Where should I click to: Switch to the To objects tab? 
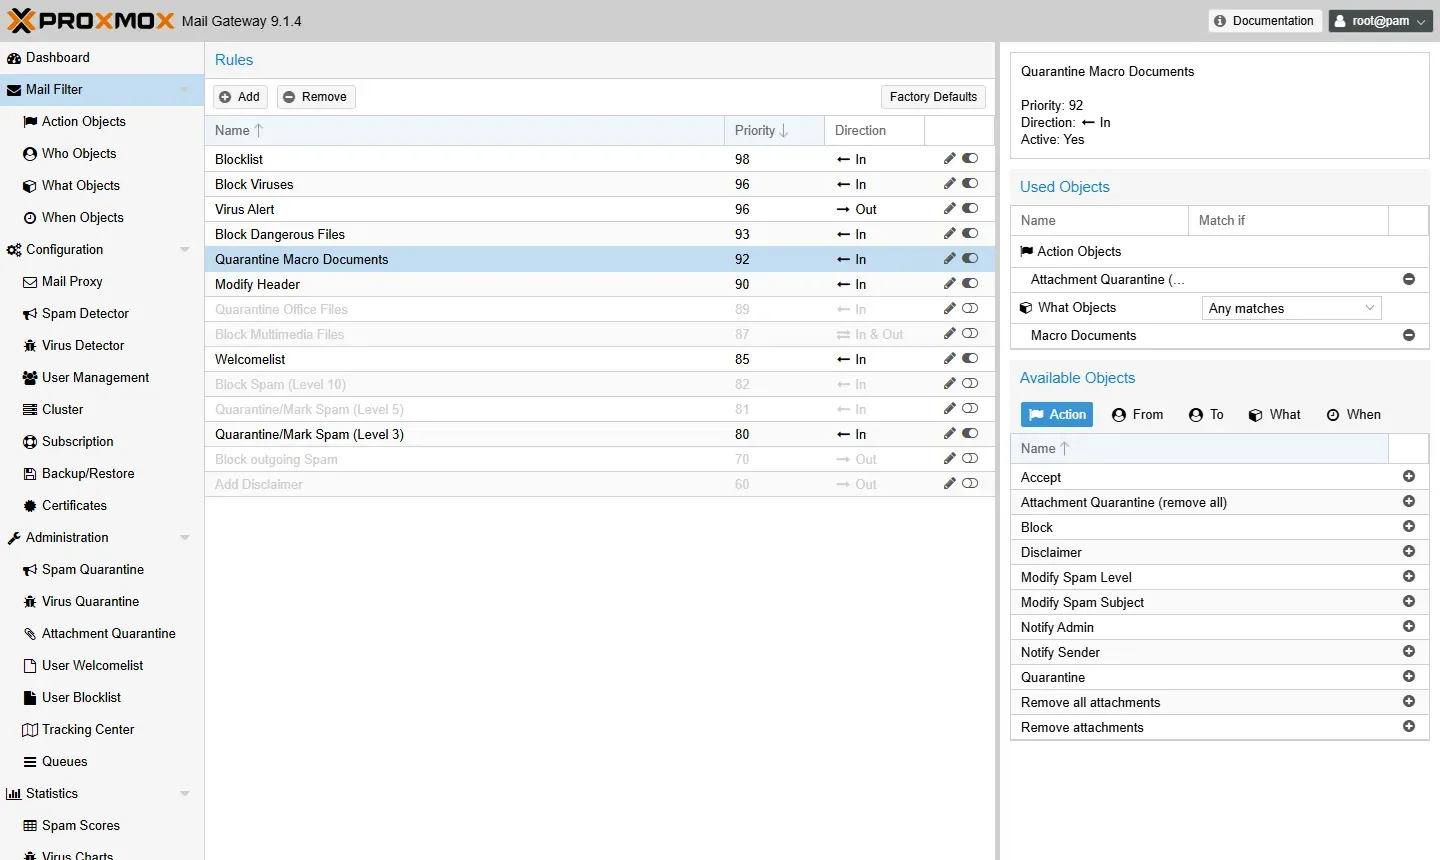click(1206, 415)
